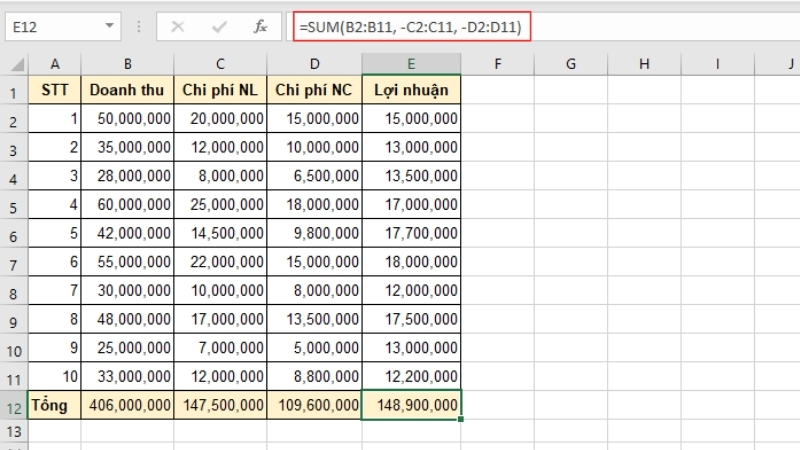Click the 'Doanh thu' header cell
This screenshot has width=800, height=450.
click(x=127, y=90)
